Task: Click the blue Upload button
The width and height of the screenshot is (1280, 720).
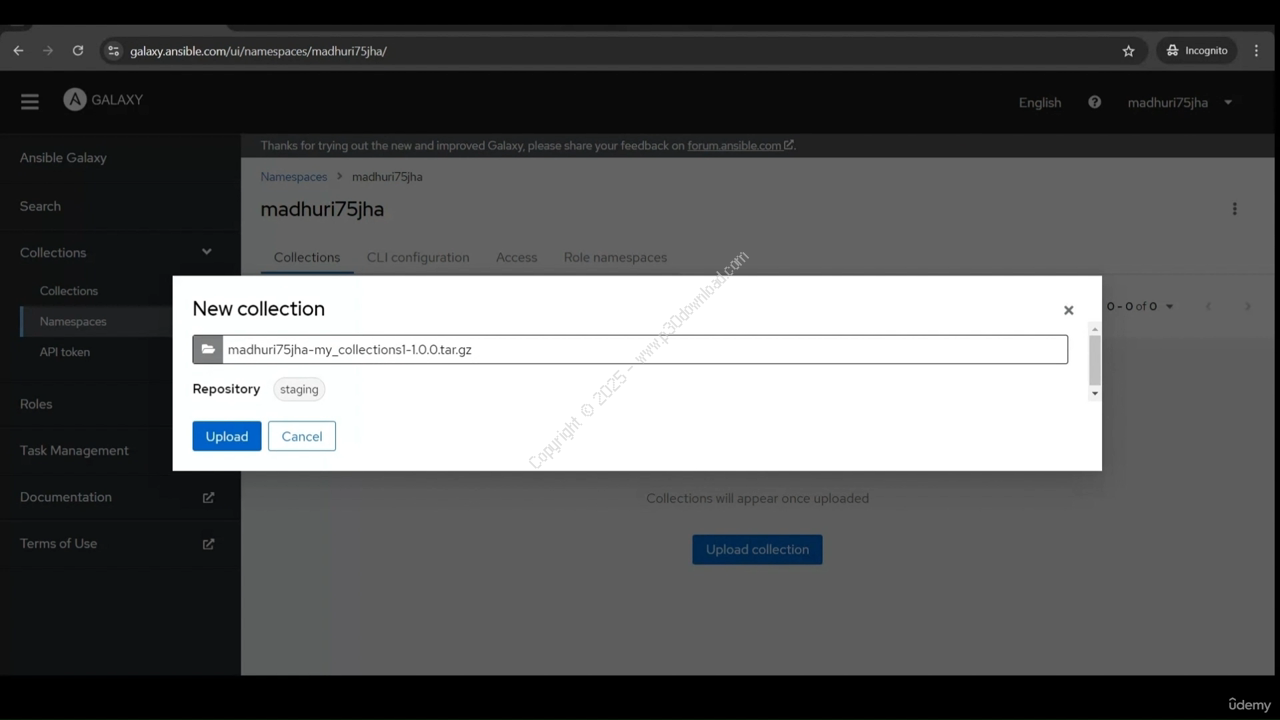Action: (x=227, y=436)
